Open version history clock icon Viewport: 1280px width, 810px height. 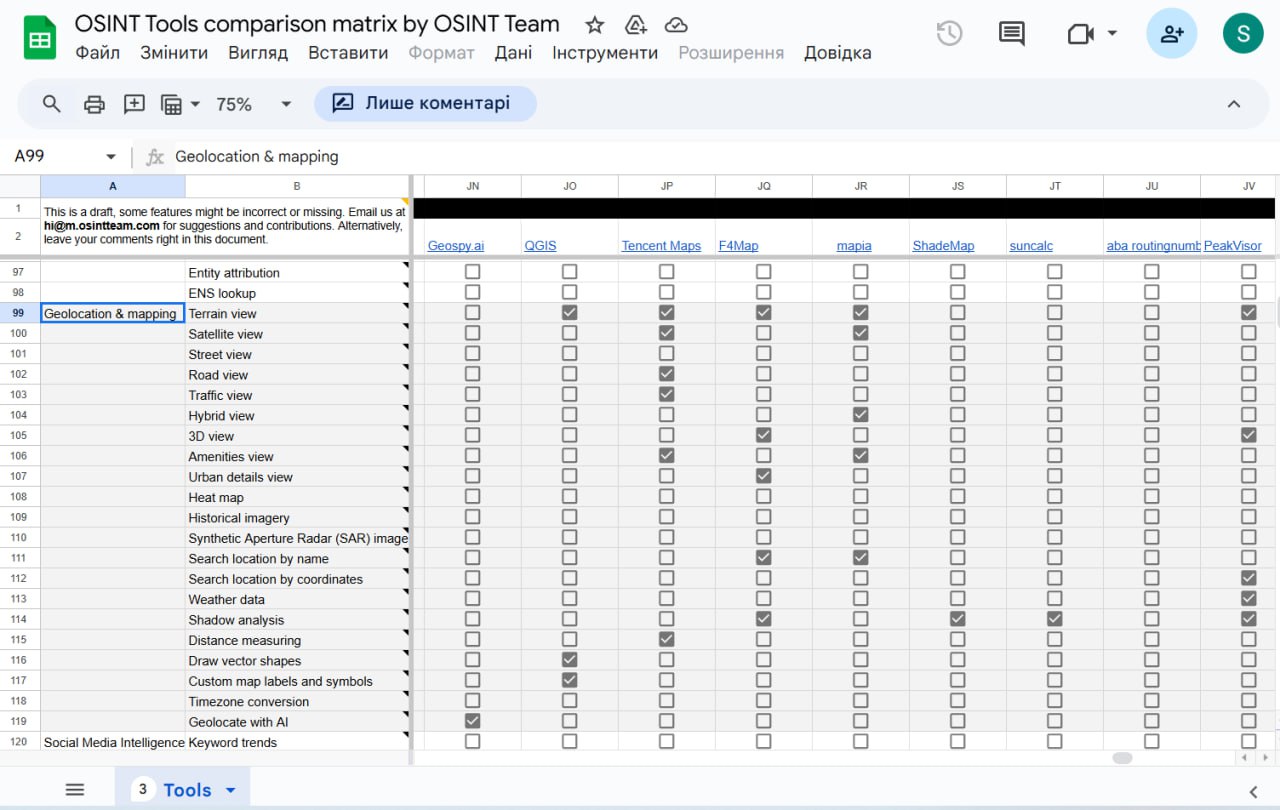click(949, 33)
